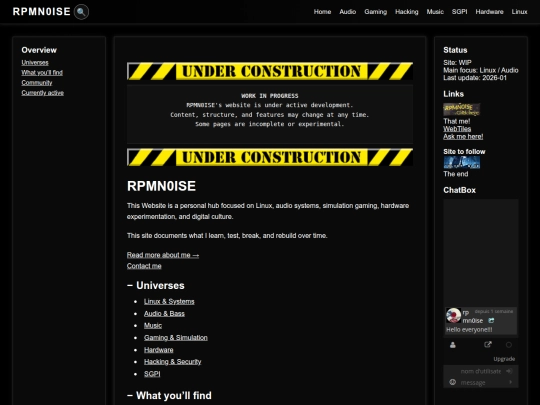
Task: Click the 'The end' caption text
Action: (x=456, y=174)
